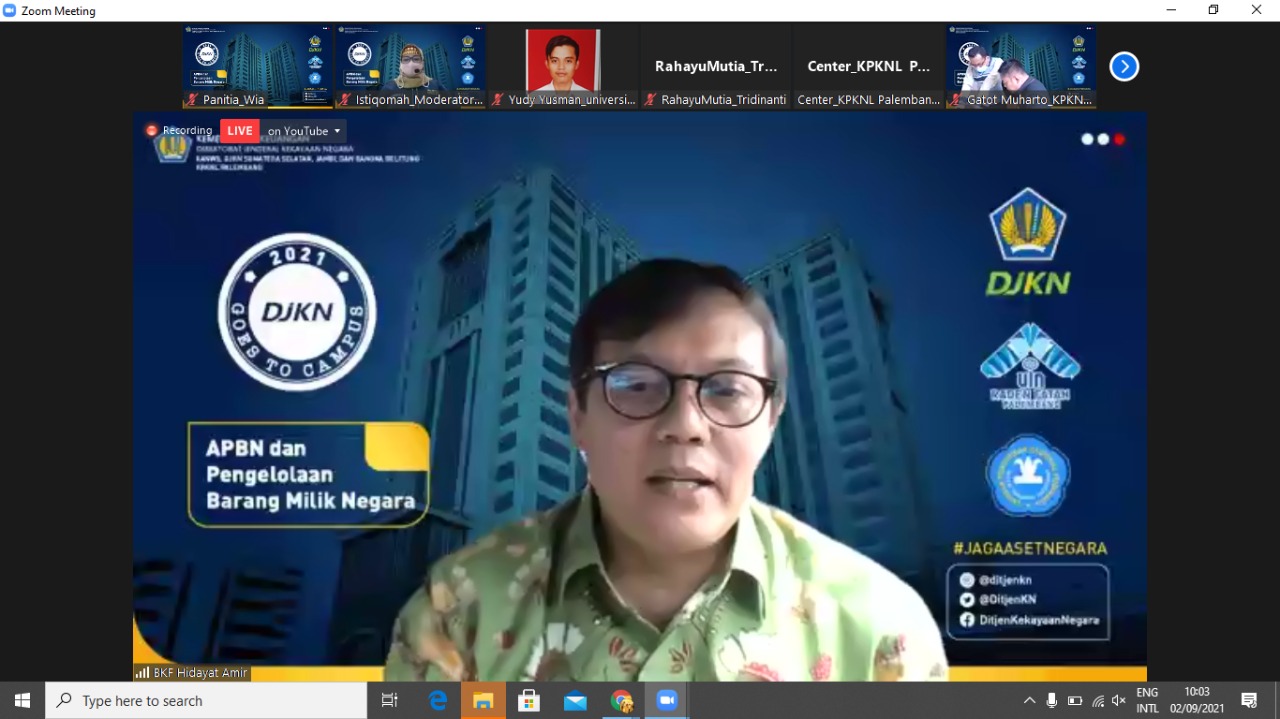The width and height of the screenshot is (1280, 719).
Task: Open the Microsoft Store icon
Action: (529, 700)
